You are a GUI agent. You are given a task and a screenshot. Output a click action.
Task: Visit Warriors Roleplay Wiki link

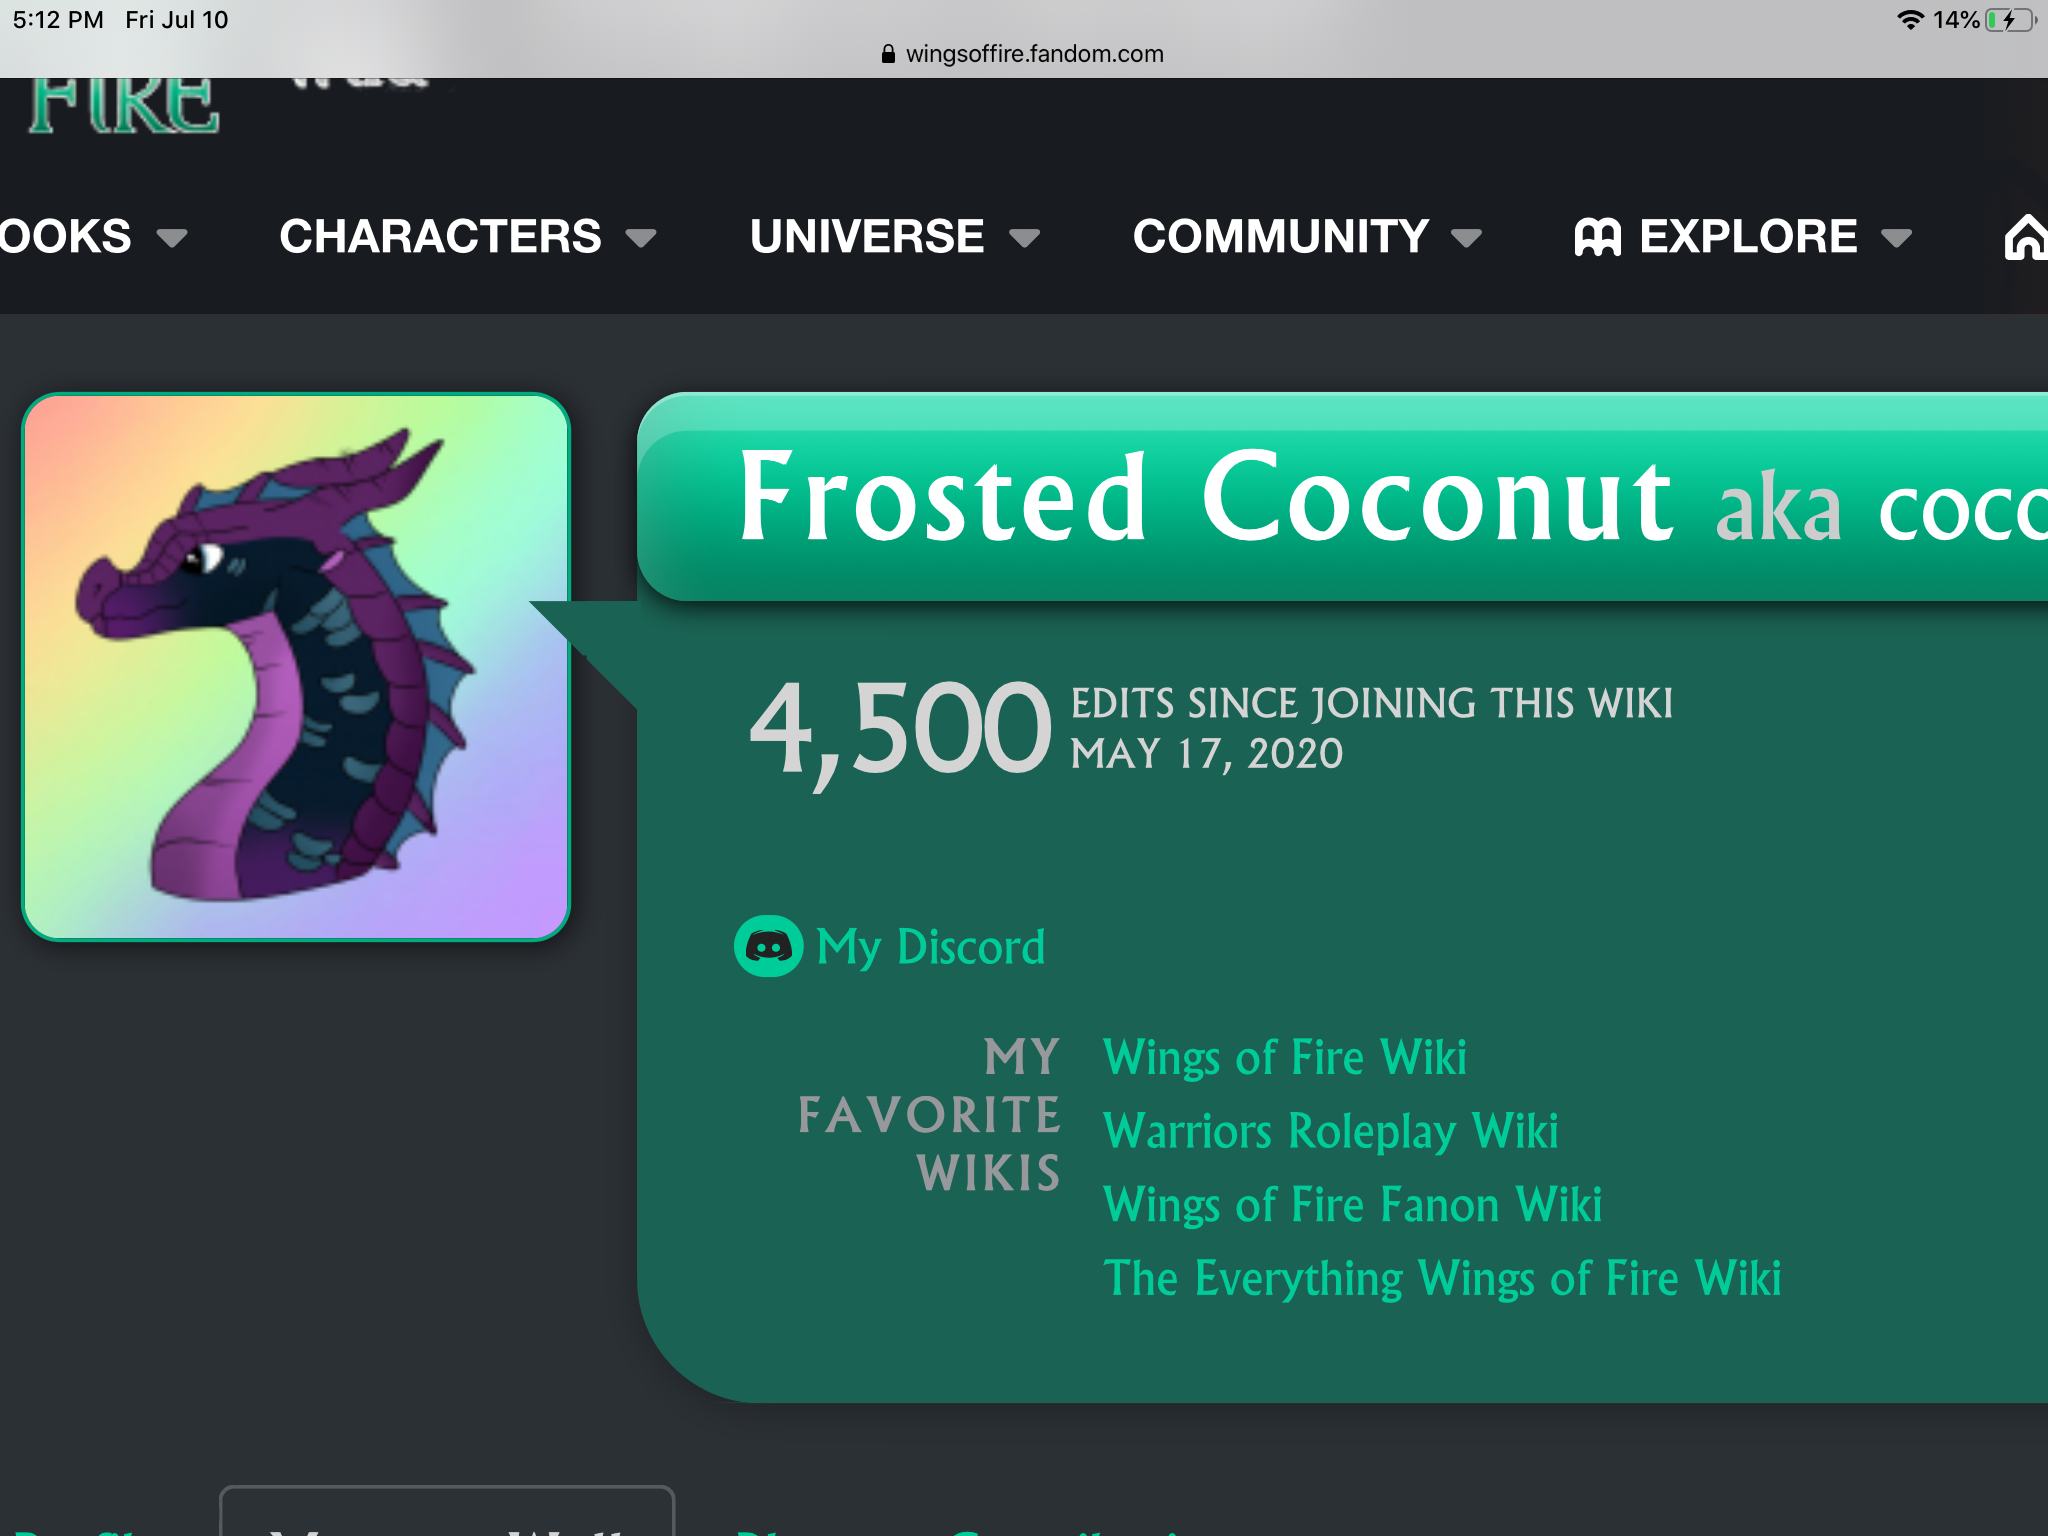click(1330, 1131)
